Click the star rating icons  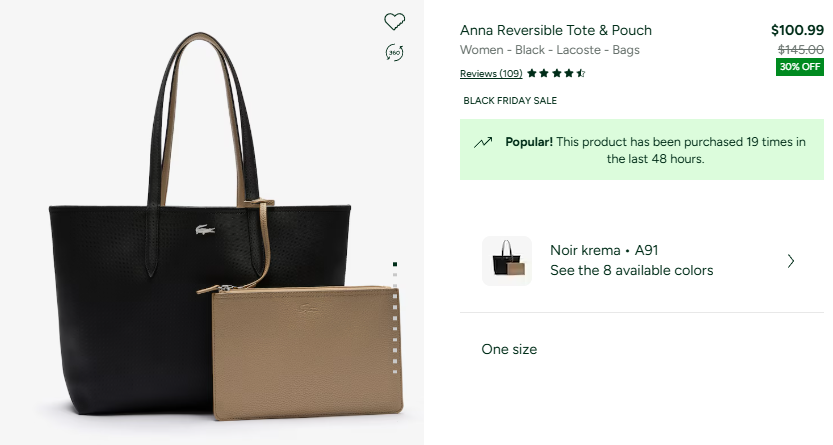coord(556,73)
